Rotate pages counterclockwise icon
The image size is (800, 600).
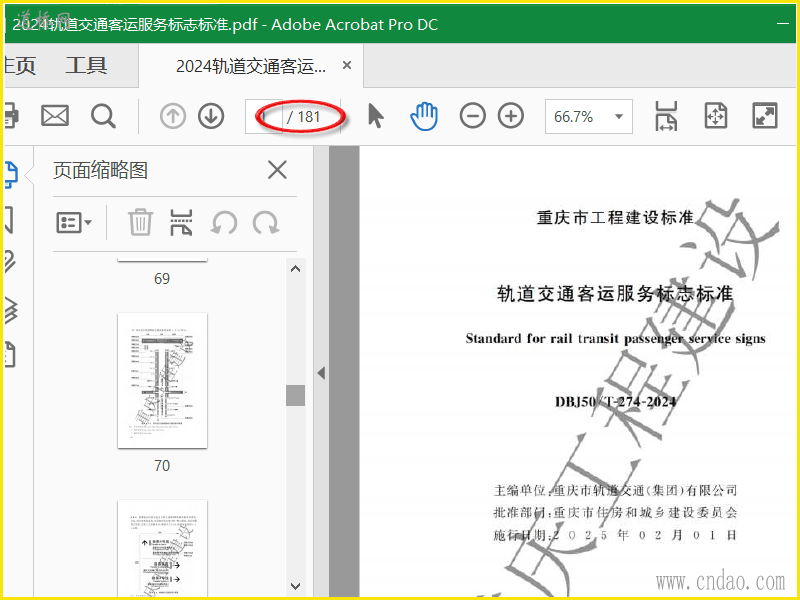pos(224,222)
